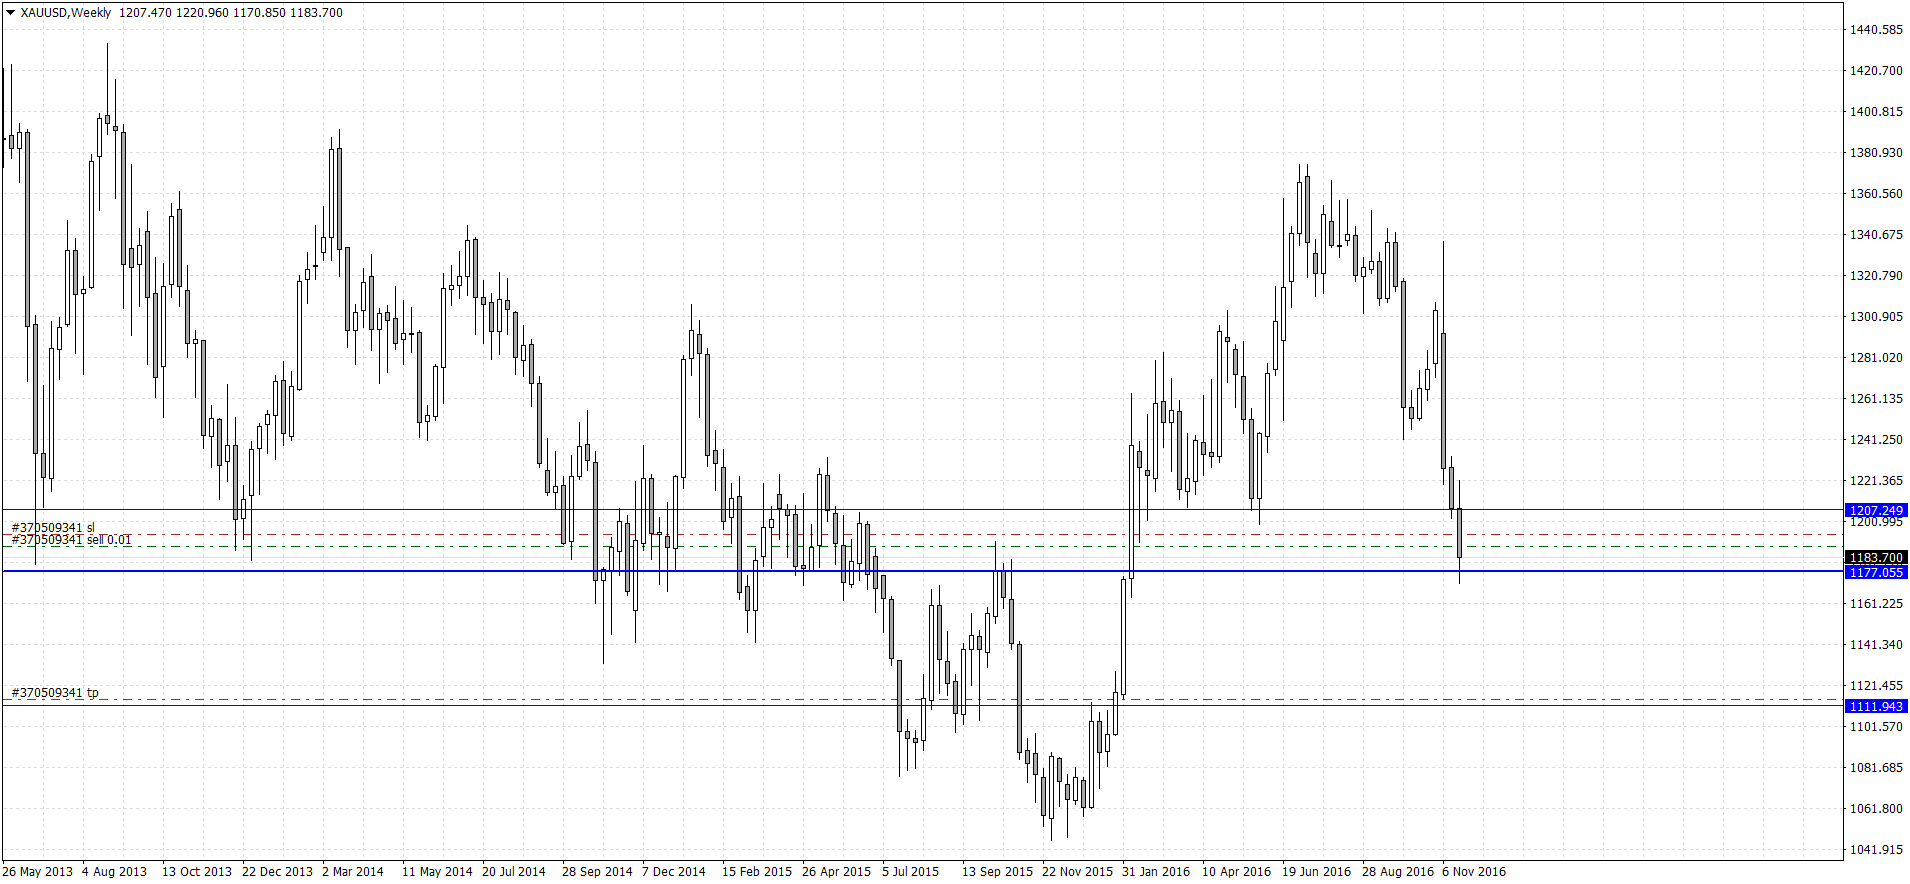This screenshot has width=1910, height=884.
Task: Click the 13 Oct 2013 date label
Action: 197,872
